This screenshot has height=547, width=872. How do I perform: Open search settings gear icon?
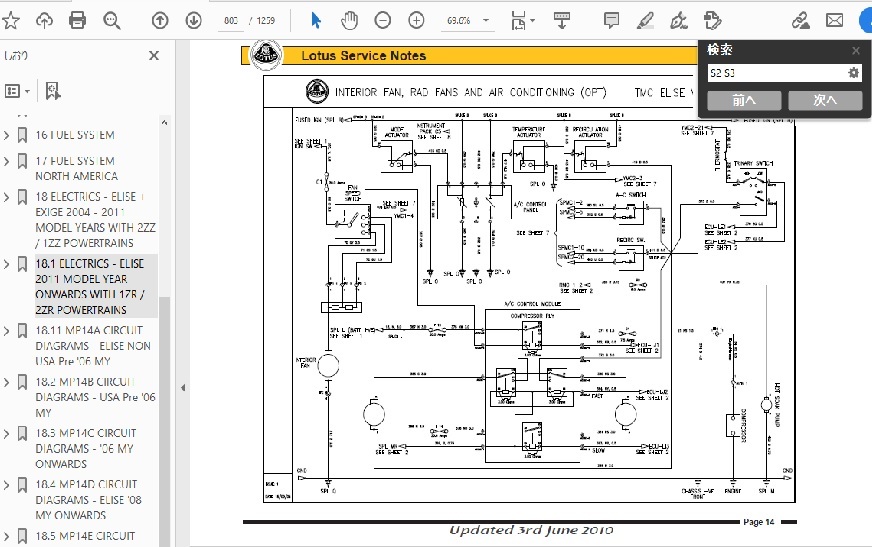(854, 73)
